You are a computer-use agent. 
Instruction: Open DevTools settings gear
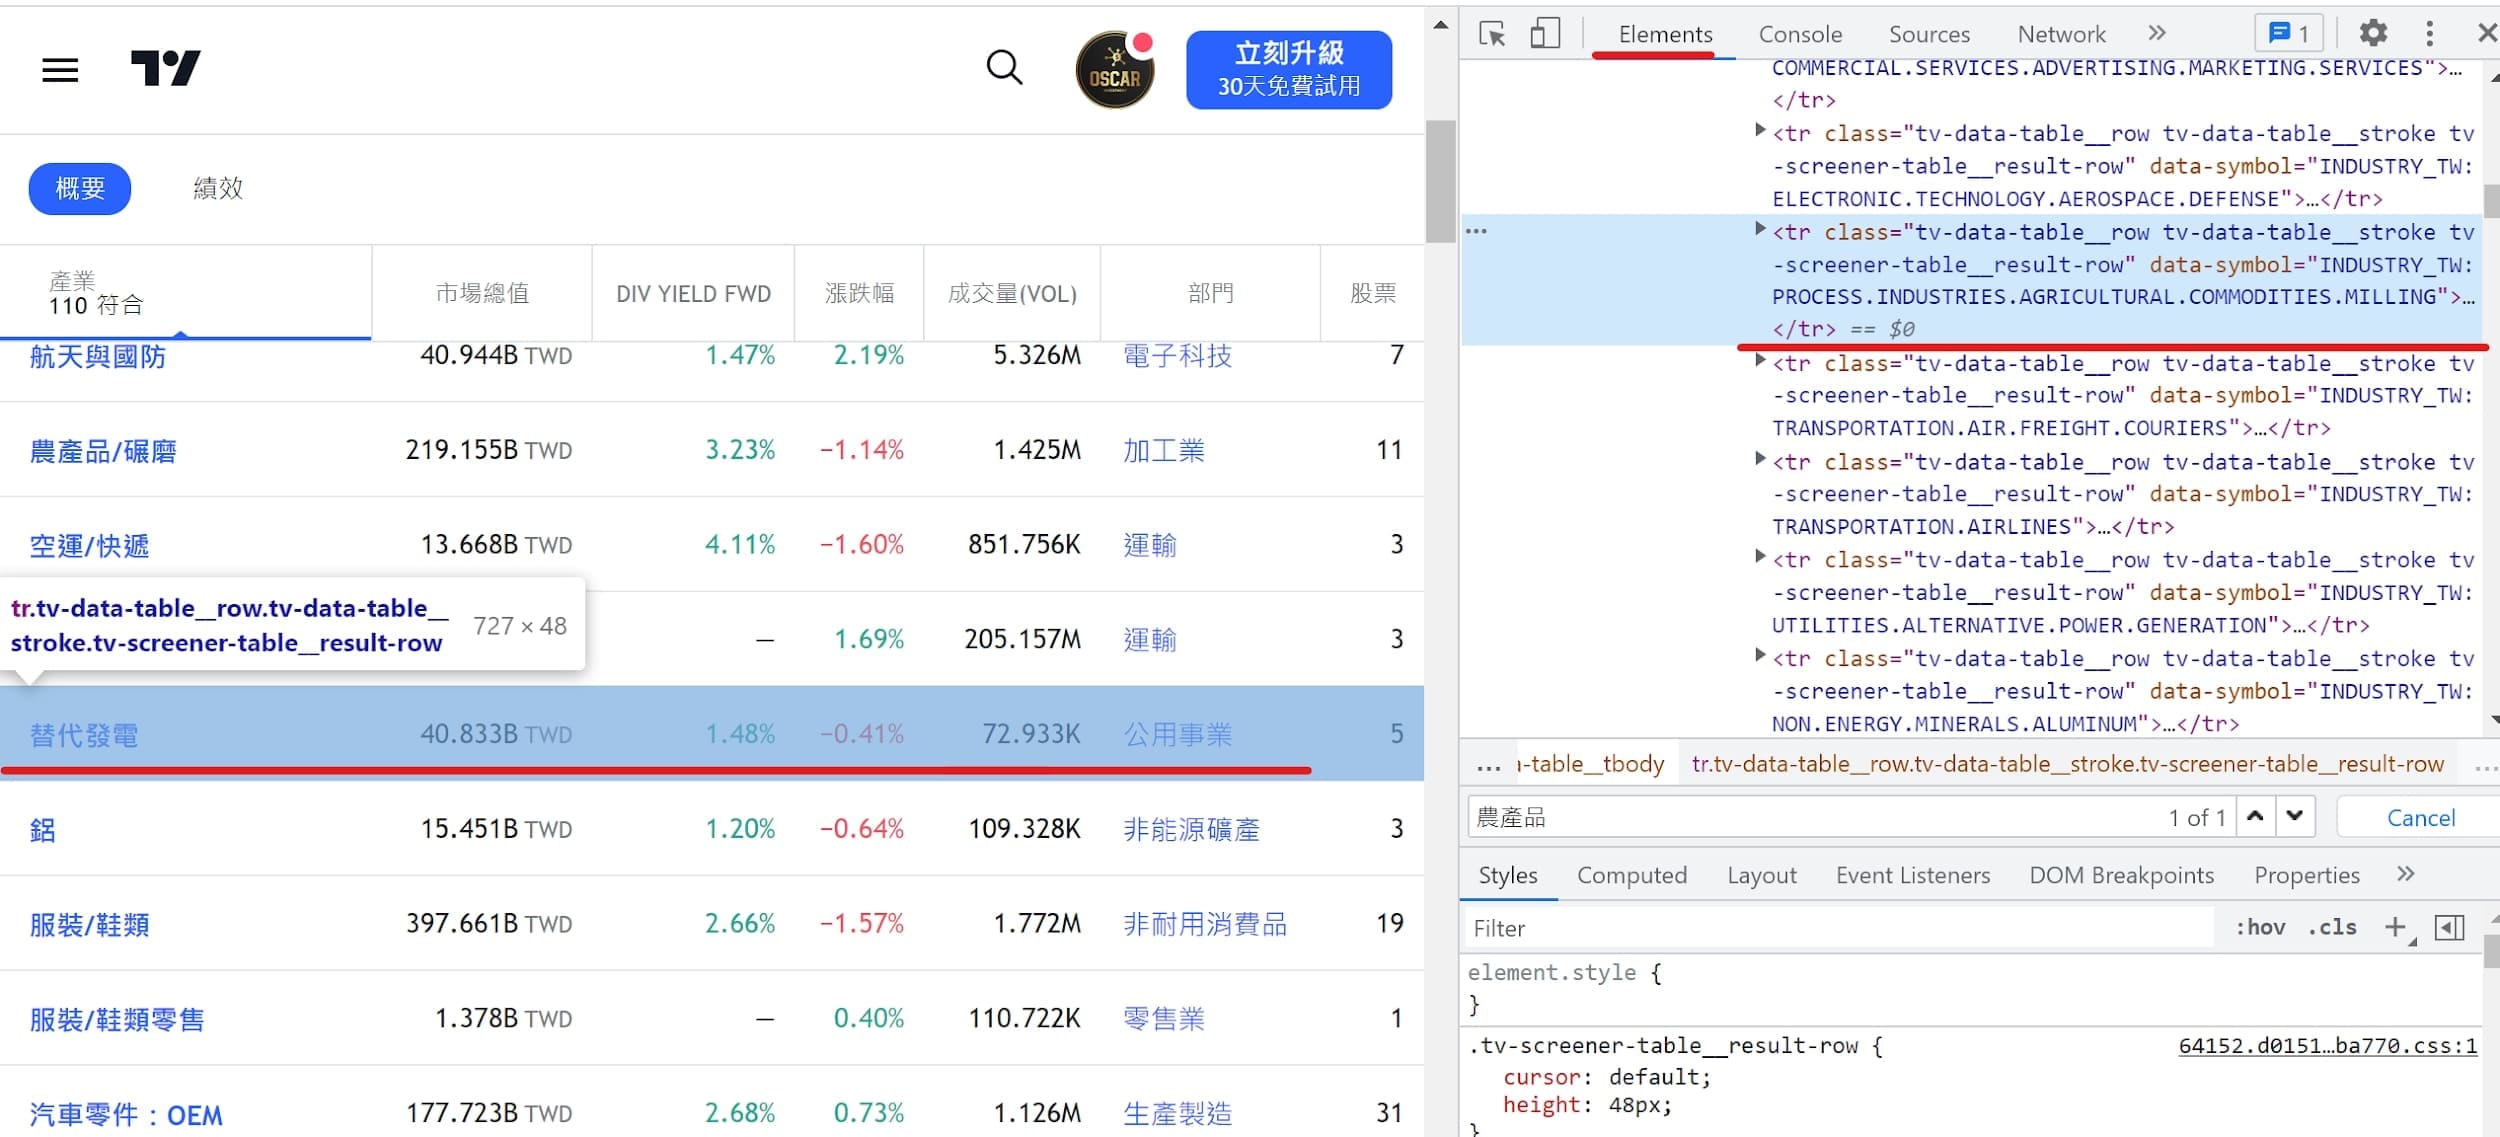(2373, 33)
